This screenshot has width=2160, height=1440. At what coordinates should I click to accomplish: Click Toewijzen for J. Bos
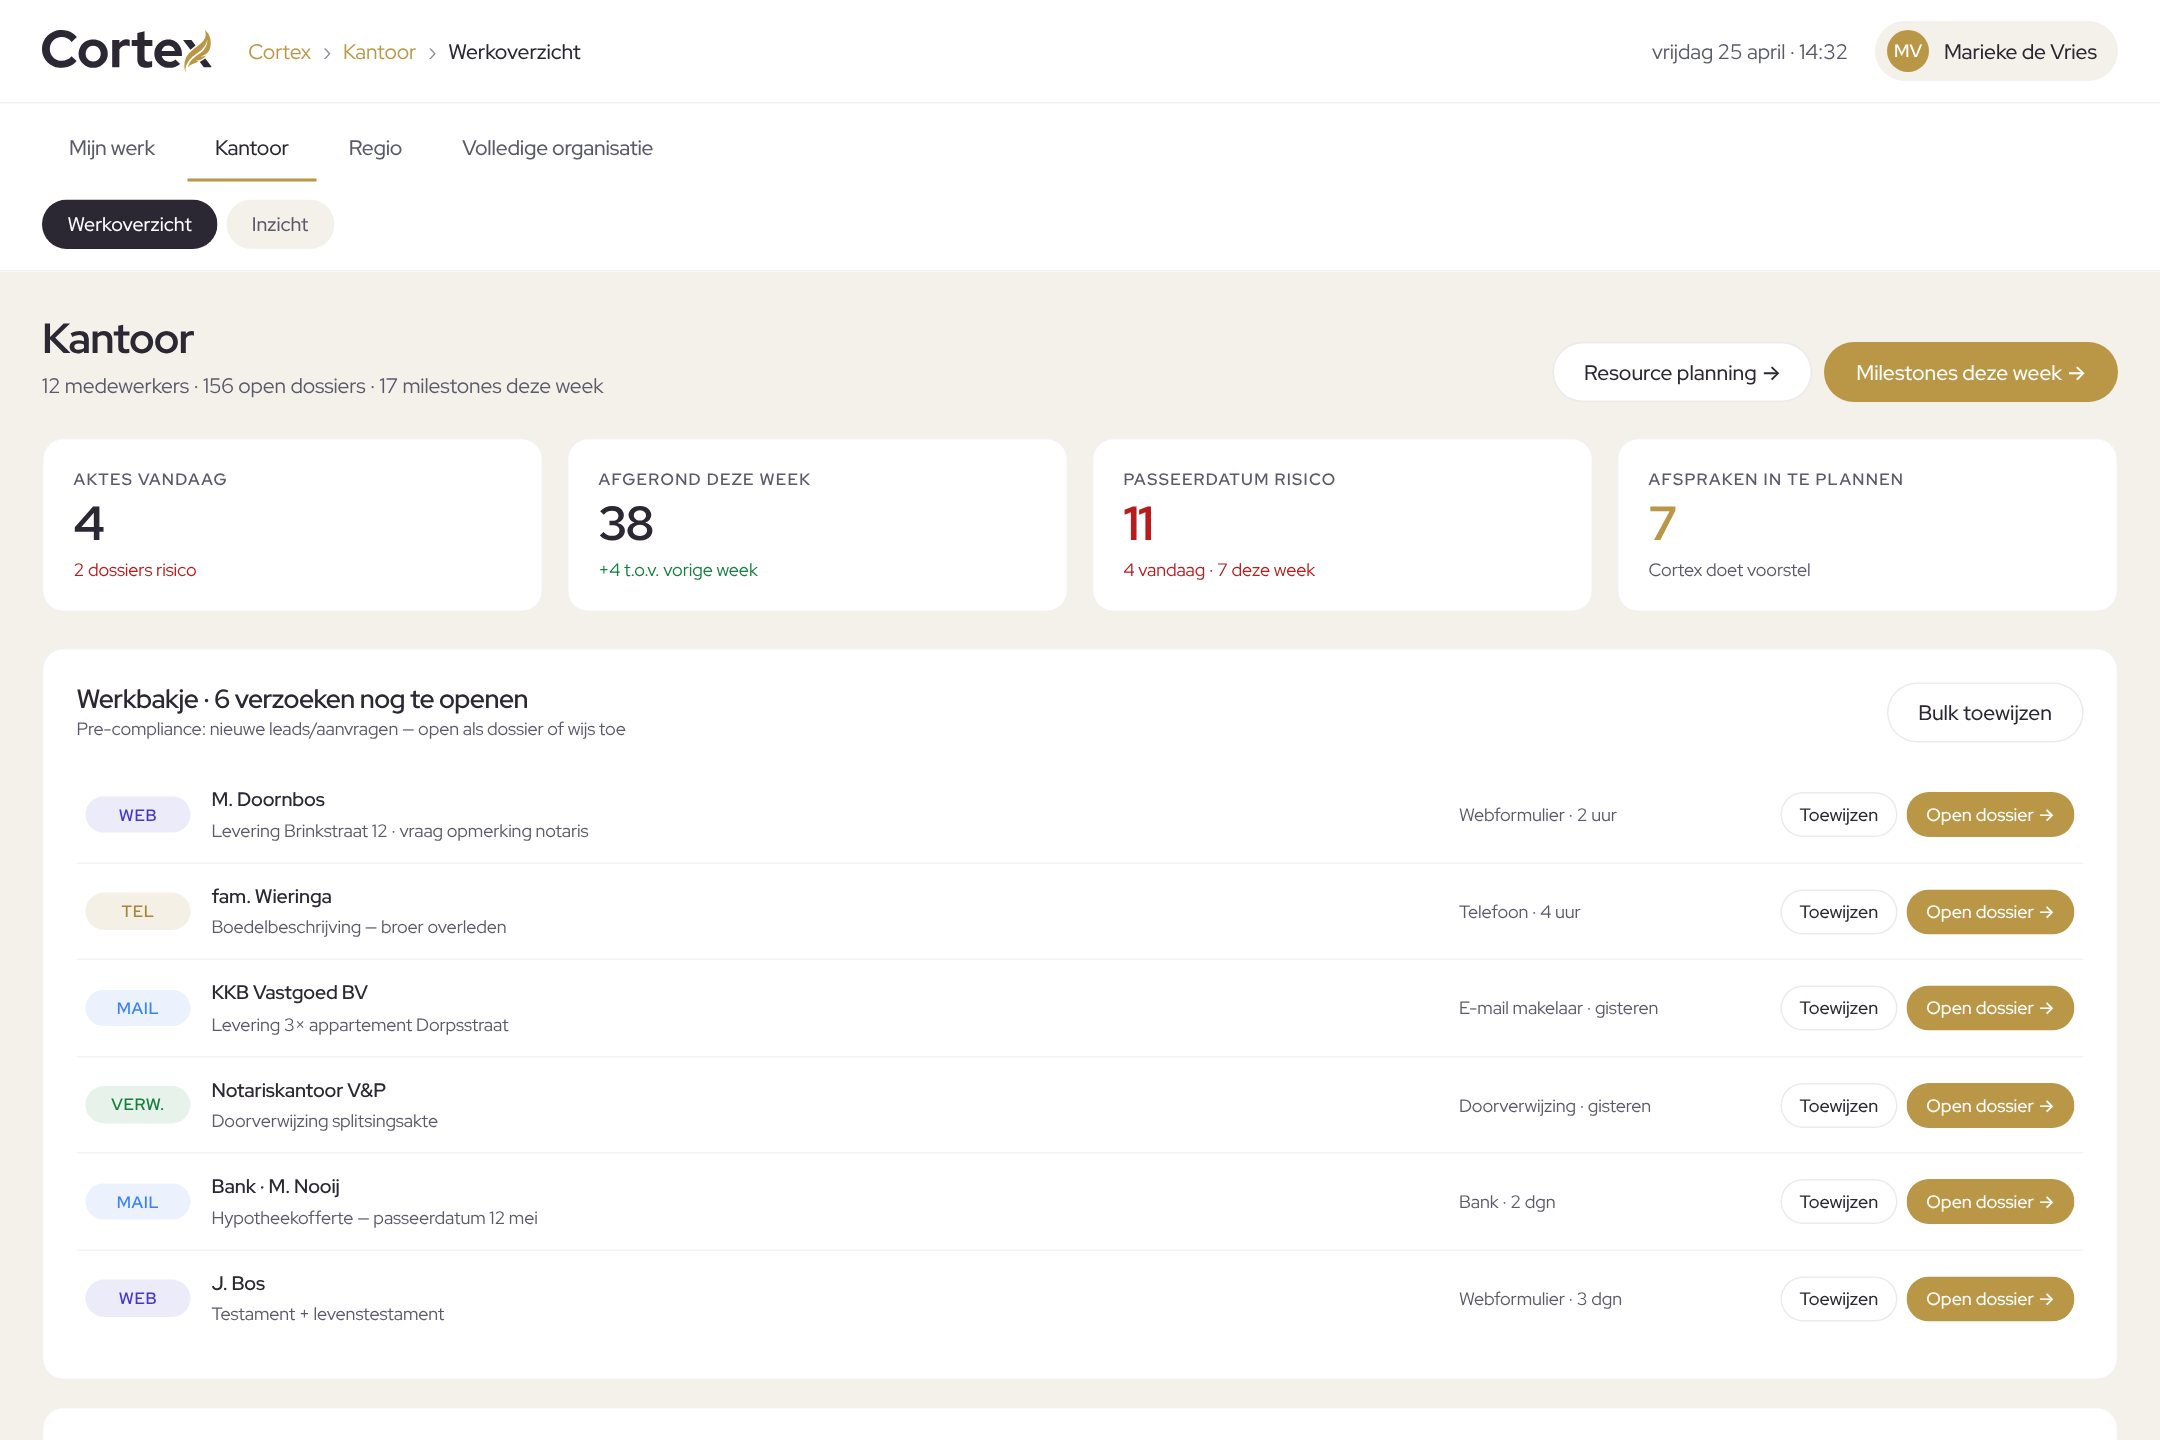coord(1838,1299)
